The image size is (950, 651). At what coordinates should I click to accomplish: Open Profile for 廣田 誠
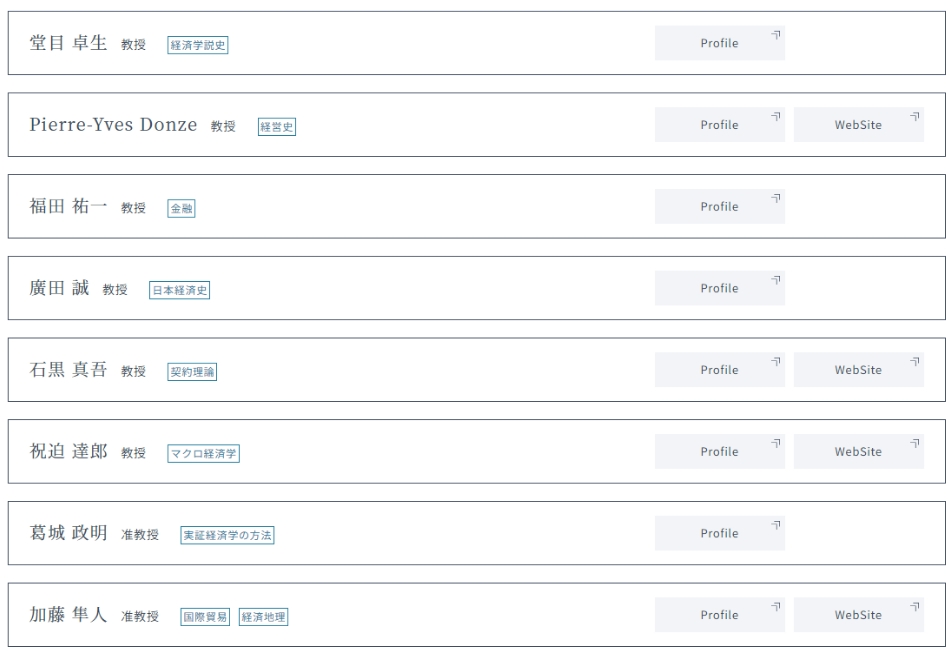[720, 288]
